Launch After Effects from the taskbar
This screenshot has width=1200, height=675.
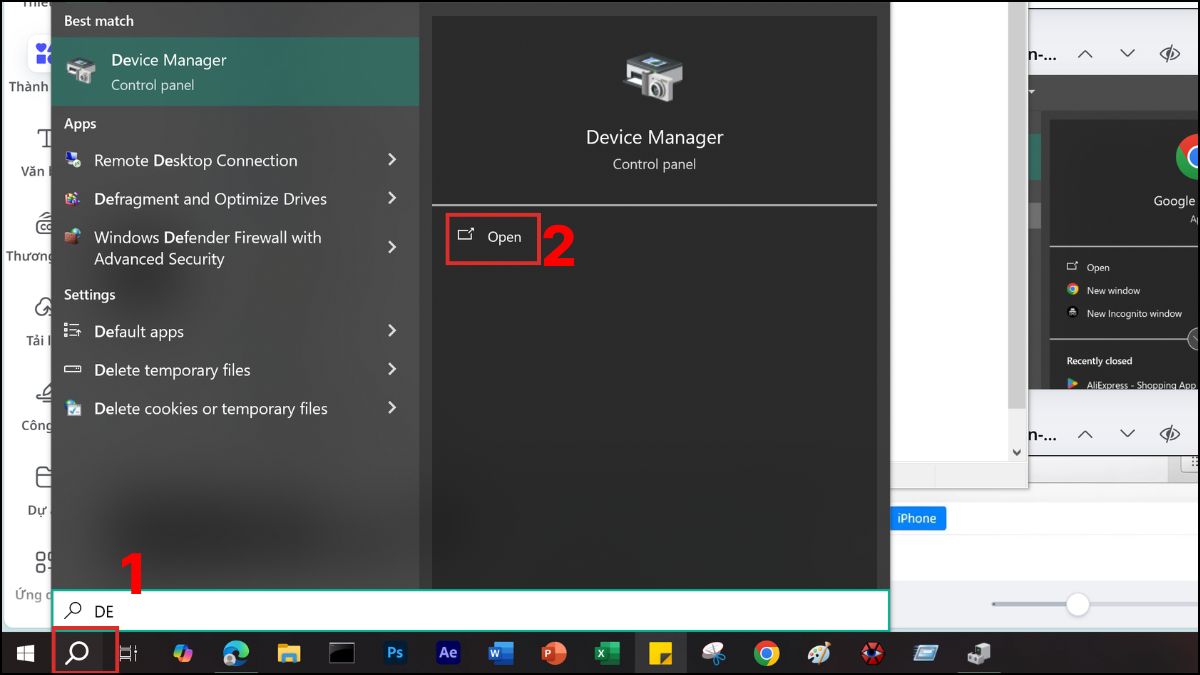[447, 652]
